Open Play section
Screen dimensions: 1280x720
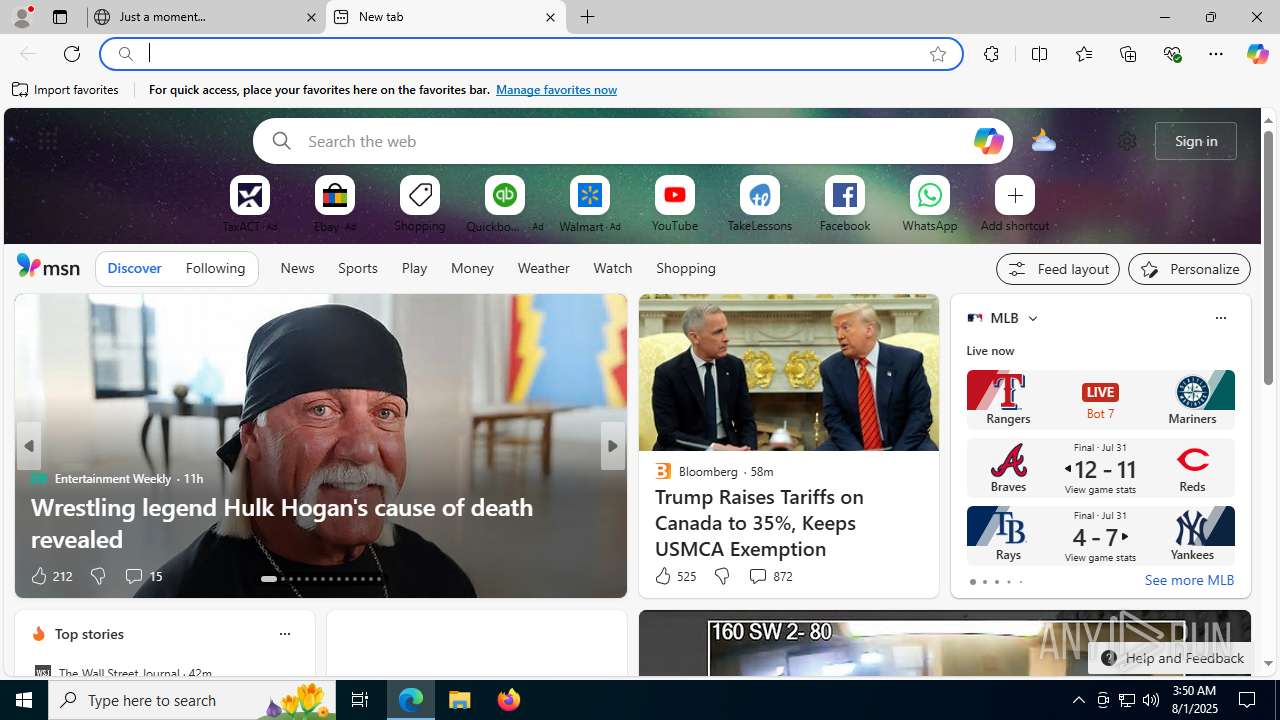tap(414, 268)
